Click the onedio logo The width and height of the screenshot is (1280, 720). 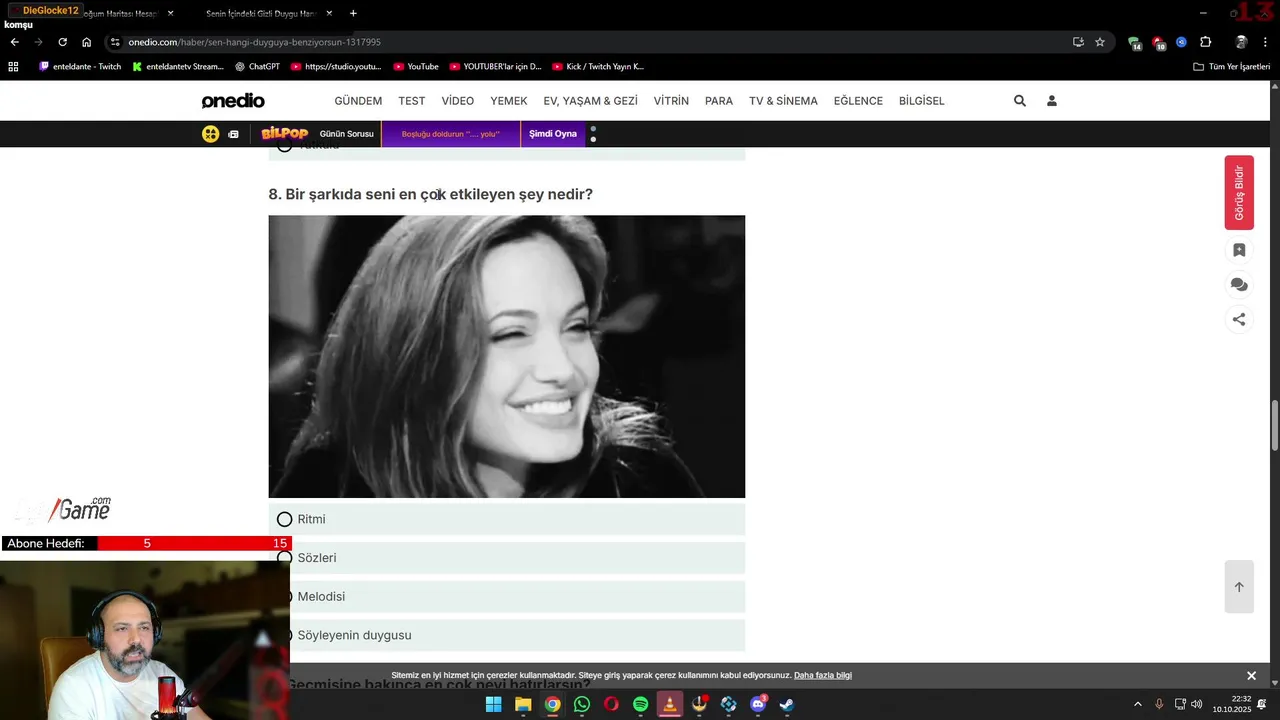tap(233, 101)
